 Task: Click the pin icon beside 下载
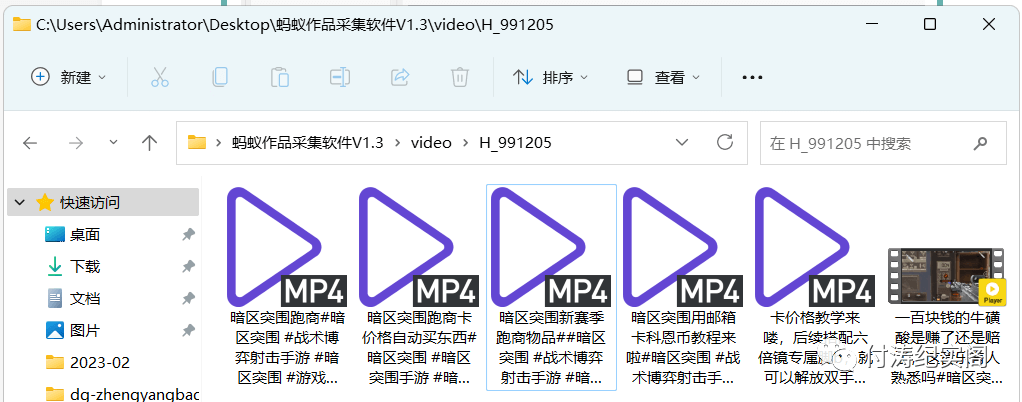click(188, 266)
